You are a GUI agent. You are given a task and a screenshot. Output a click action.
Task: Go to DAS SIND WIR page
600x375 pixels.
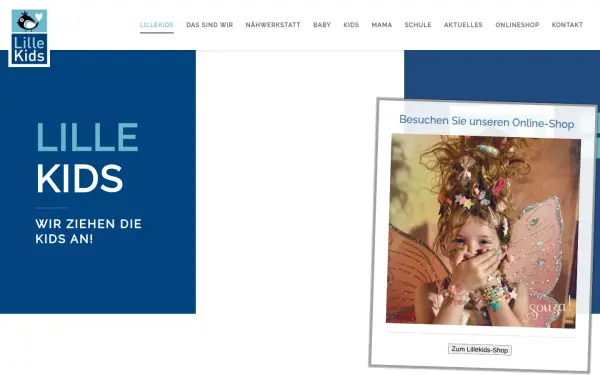(209, 25)
